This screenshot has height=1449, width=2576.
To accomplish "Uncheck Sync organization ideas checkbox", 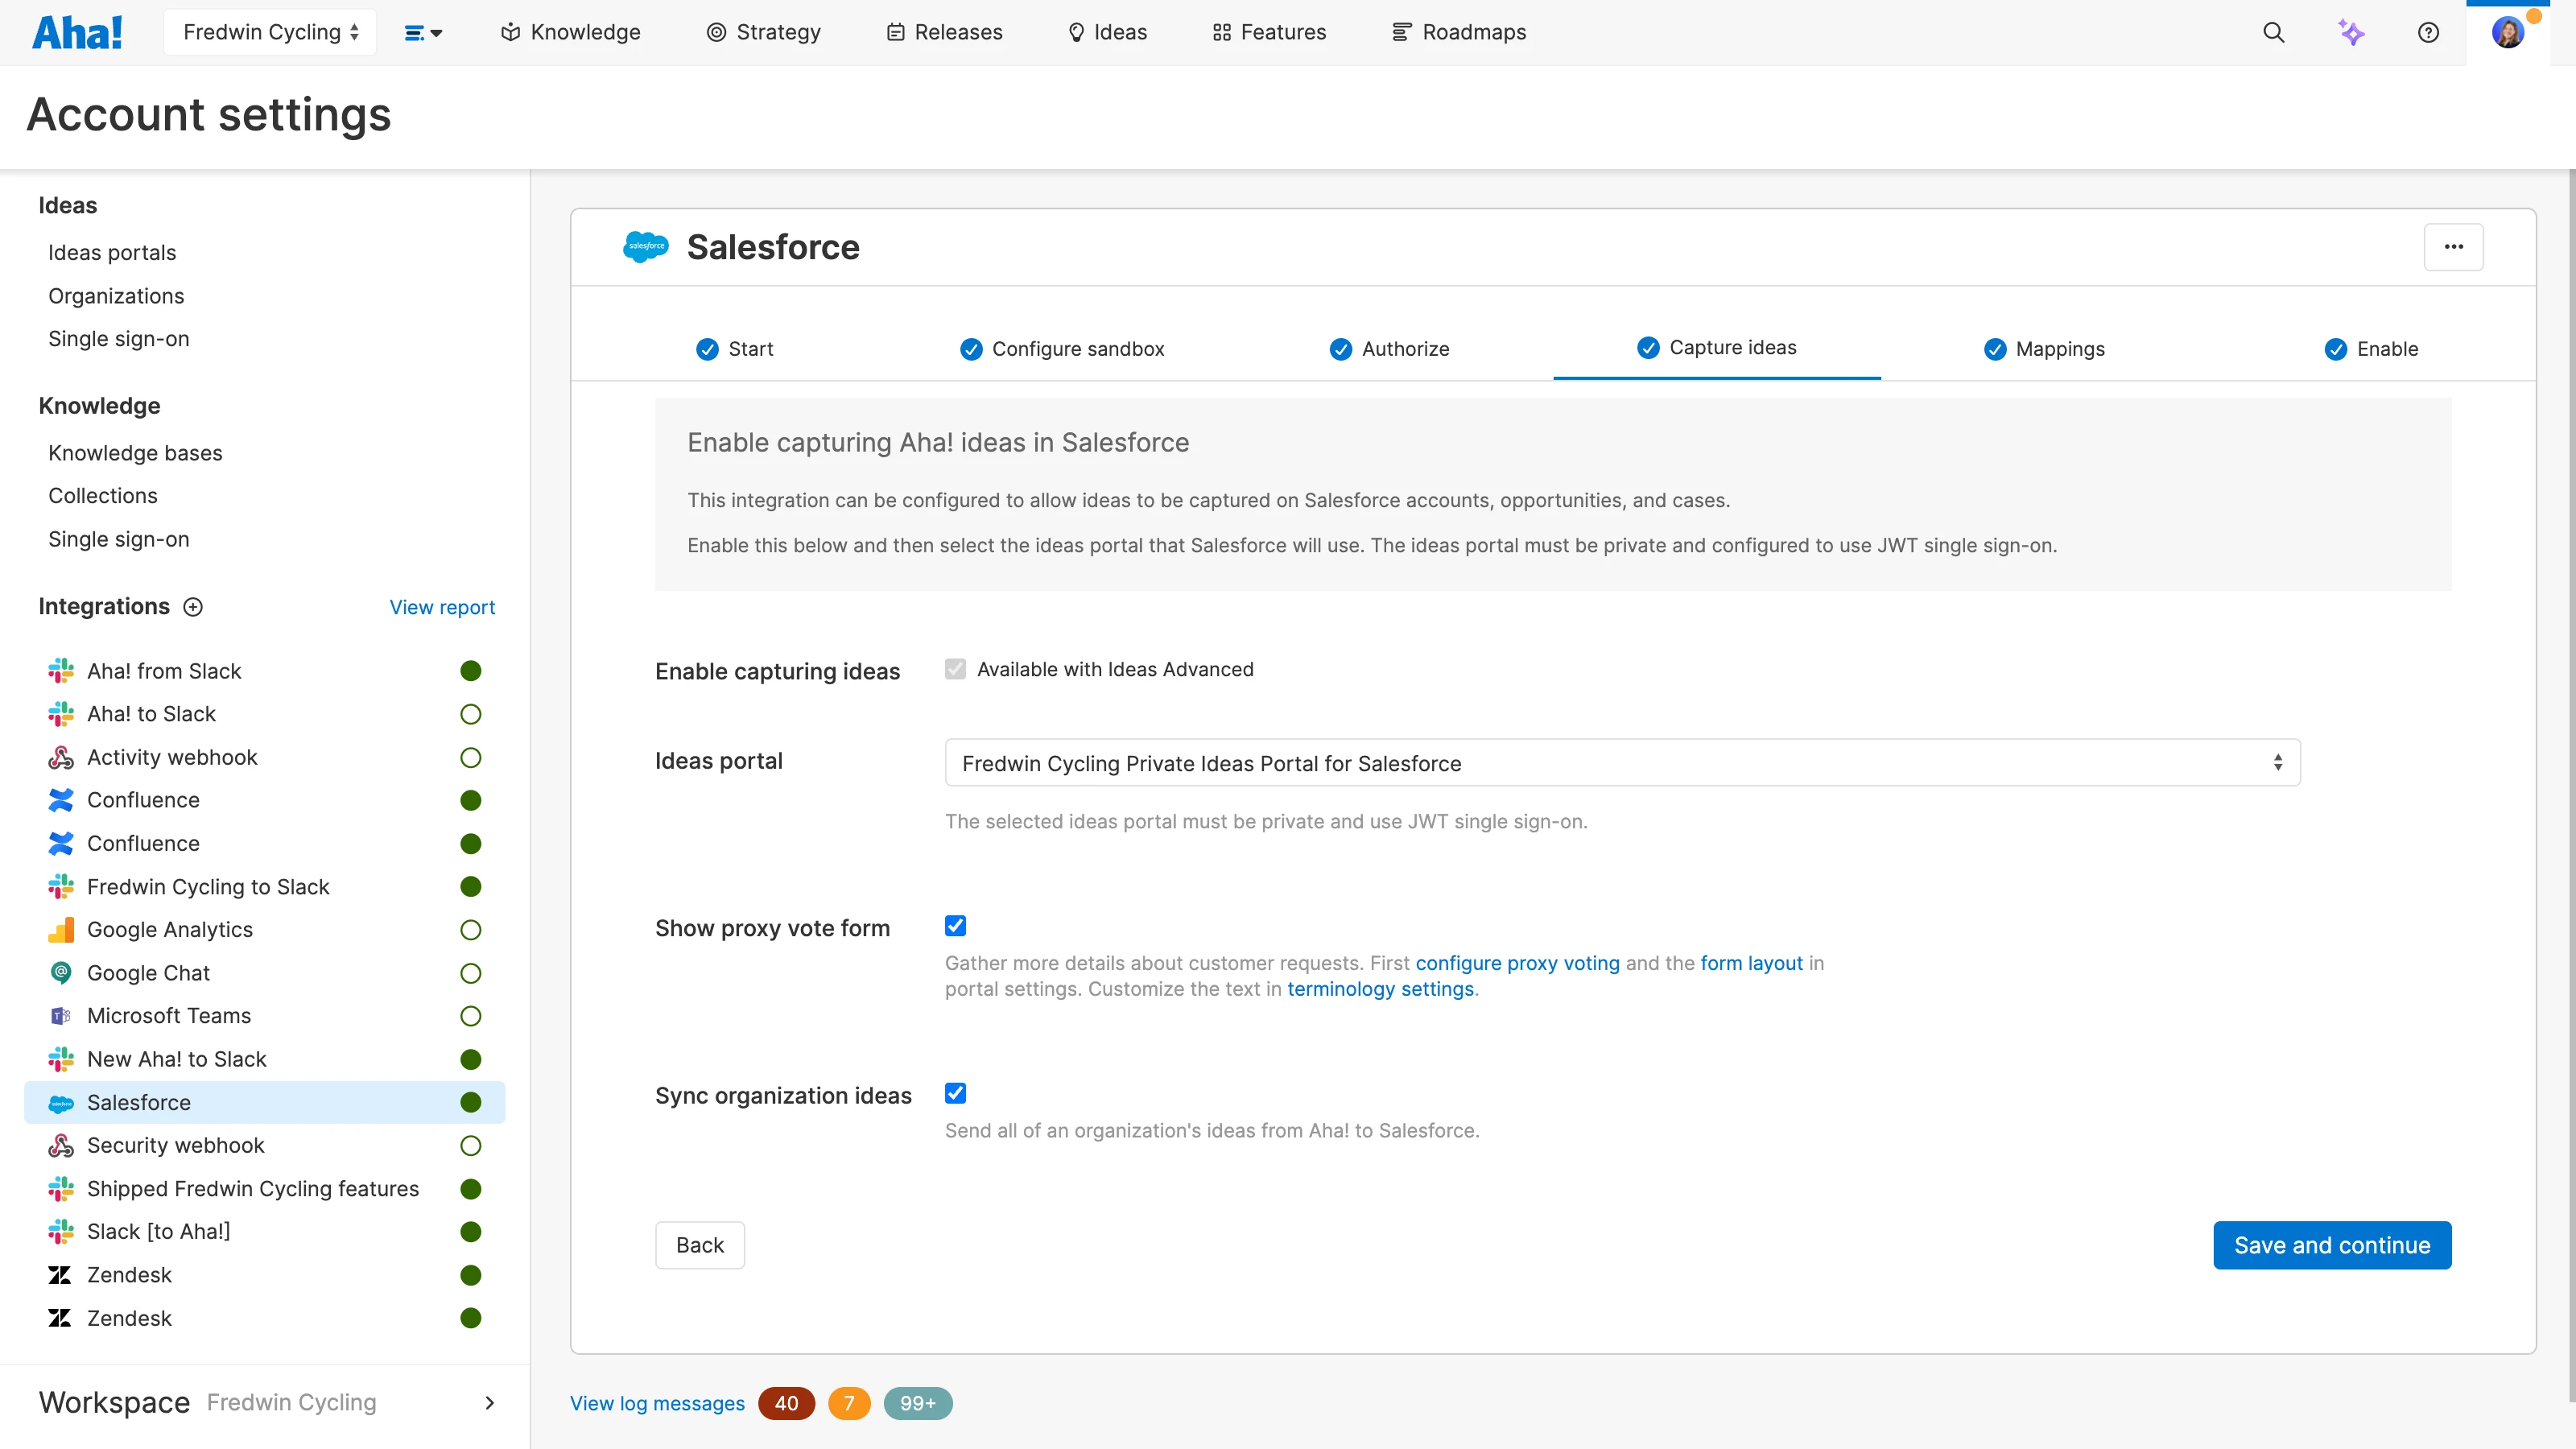I will 955,1093.
